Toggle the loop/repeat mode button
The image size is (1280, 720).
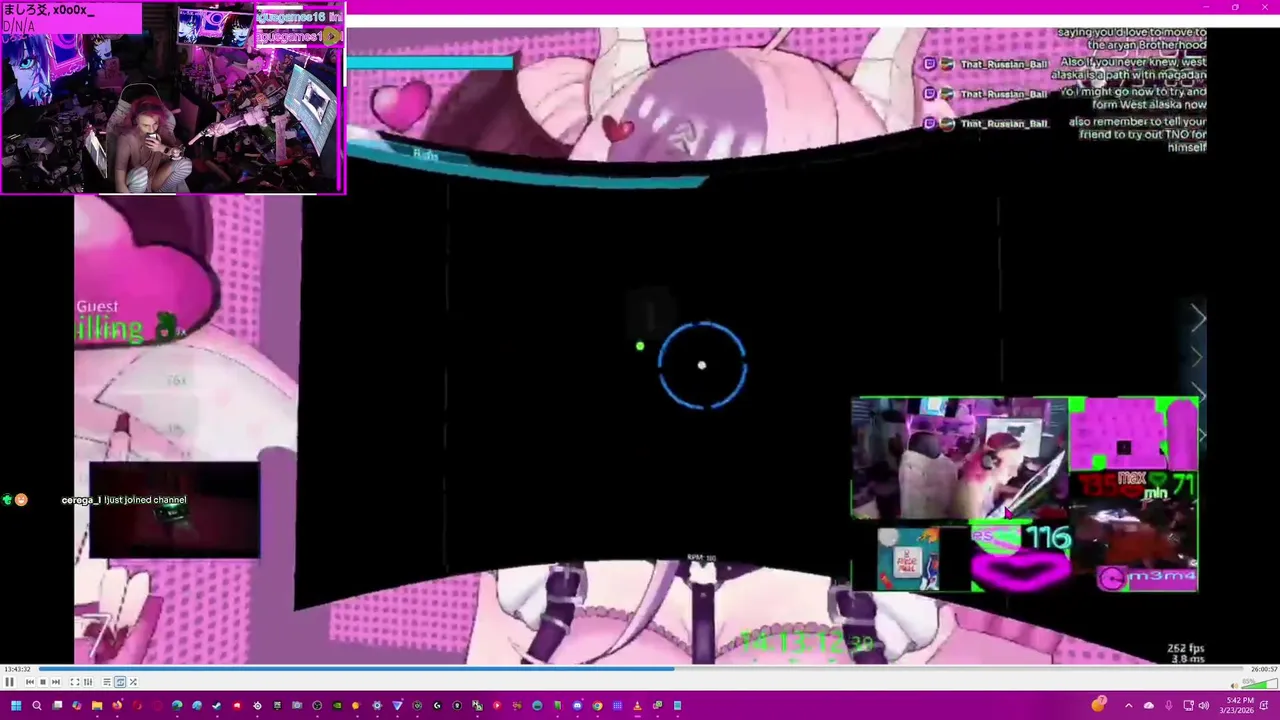(x=120, y=682)
